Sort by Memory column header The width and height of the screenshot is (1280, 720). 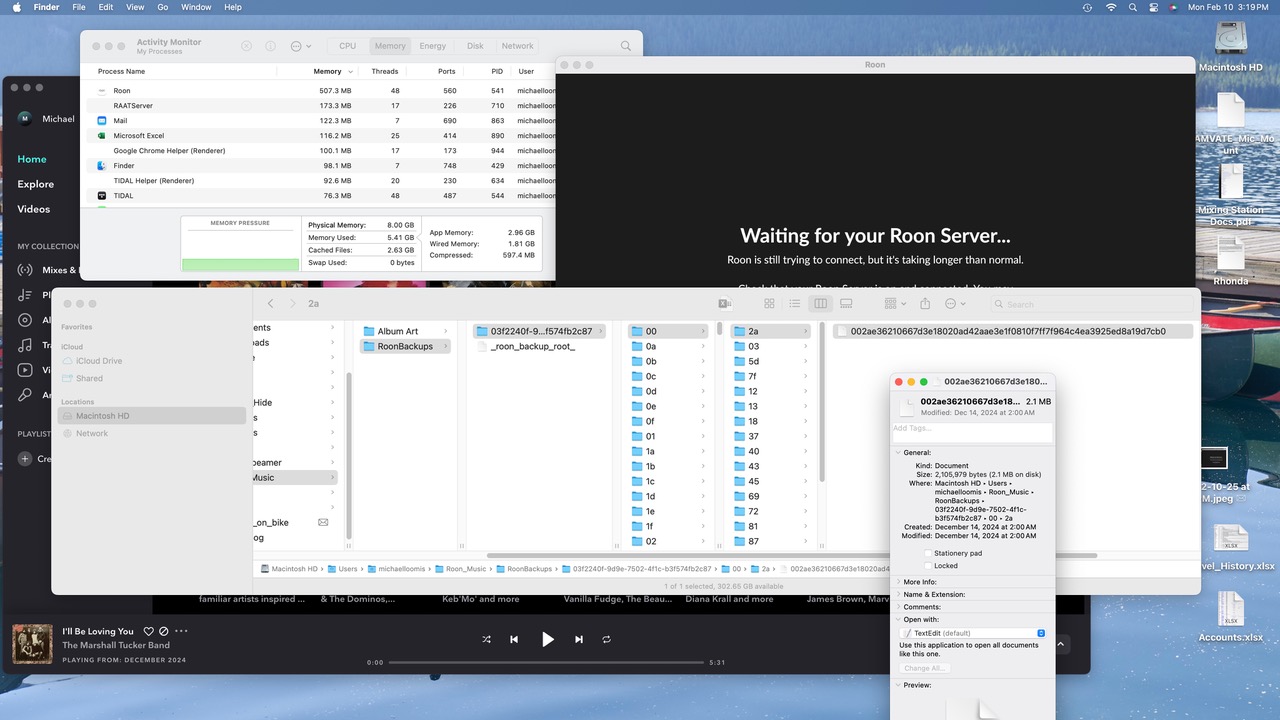pyautogui.click(x=327, y=72)
